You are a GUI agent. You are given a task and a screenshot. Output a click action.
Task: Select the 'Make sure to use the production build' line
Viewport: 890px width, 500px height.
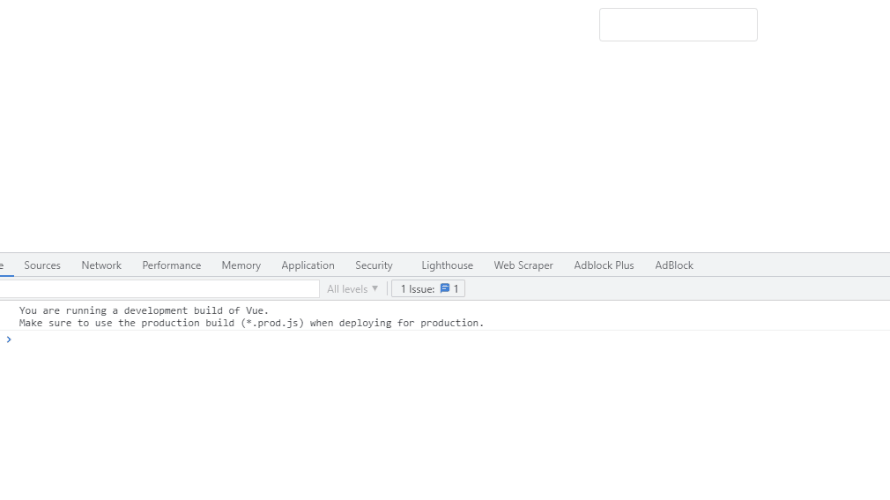point(251,323)
